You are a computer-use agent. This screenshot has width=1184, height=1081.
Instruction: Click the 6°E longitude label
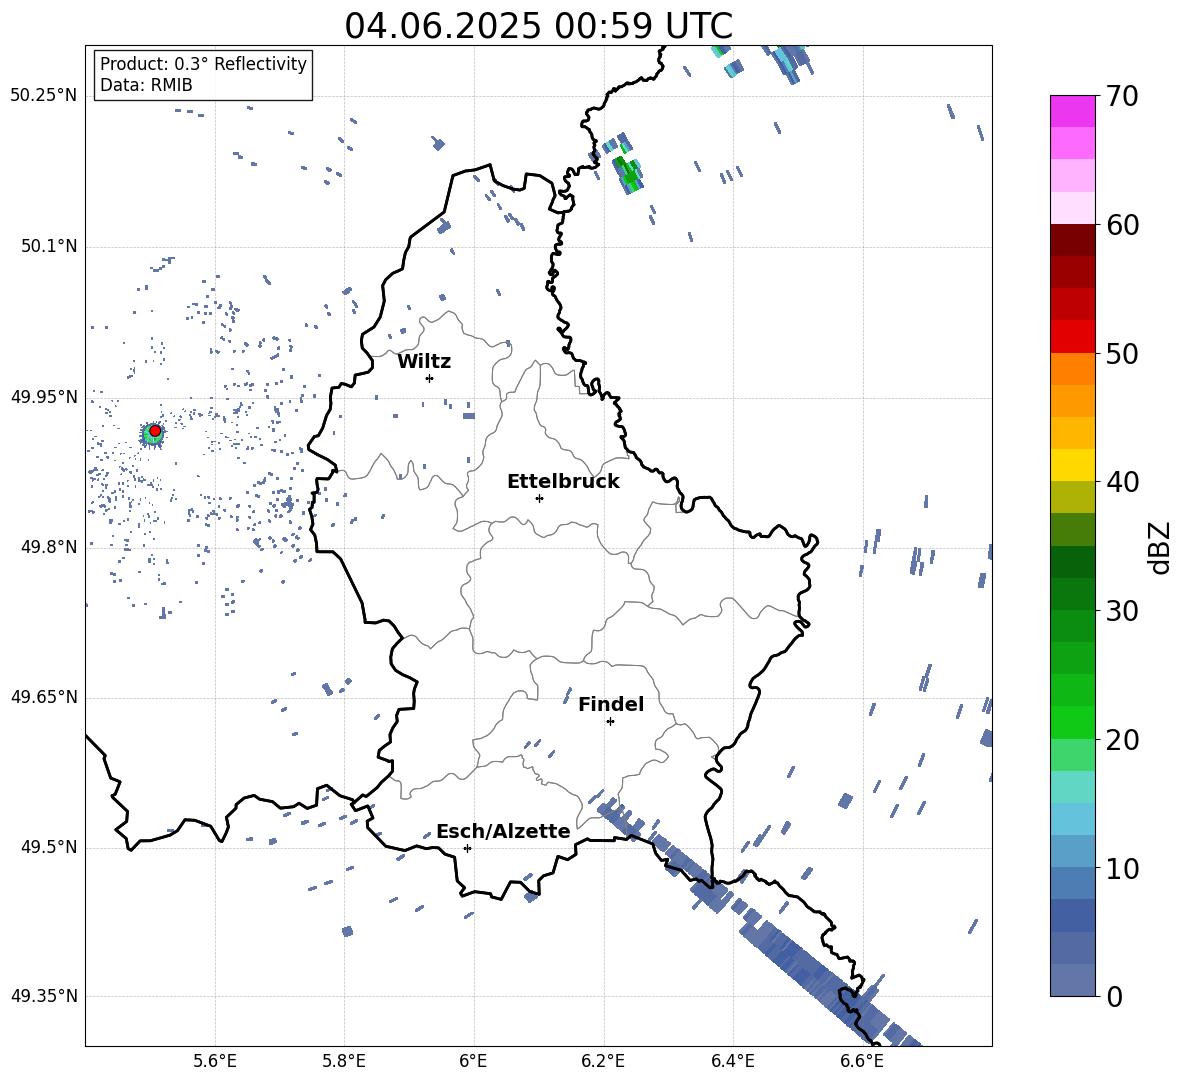coord(473,1061)
